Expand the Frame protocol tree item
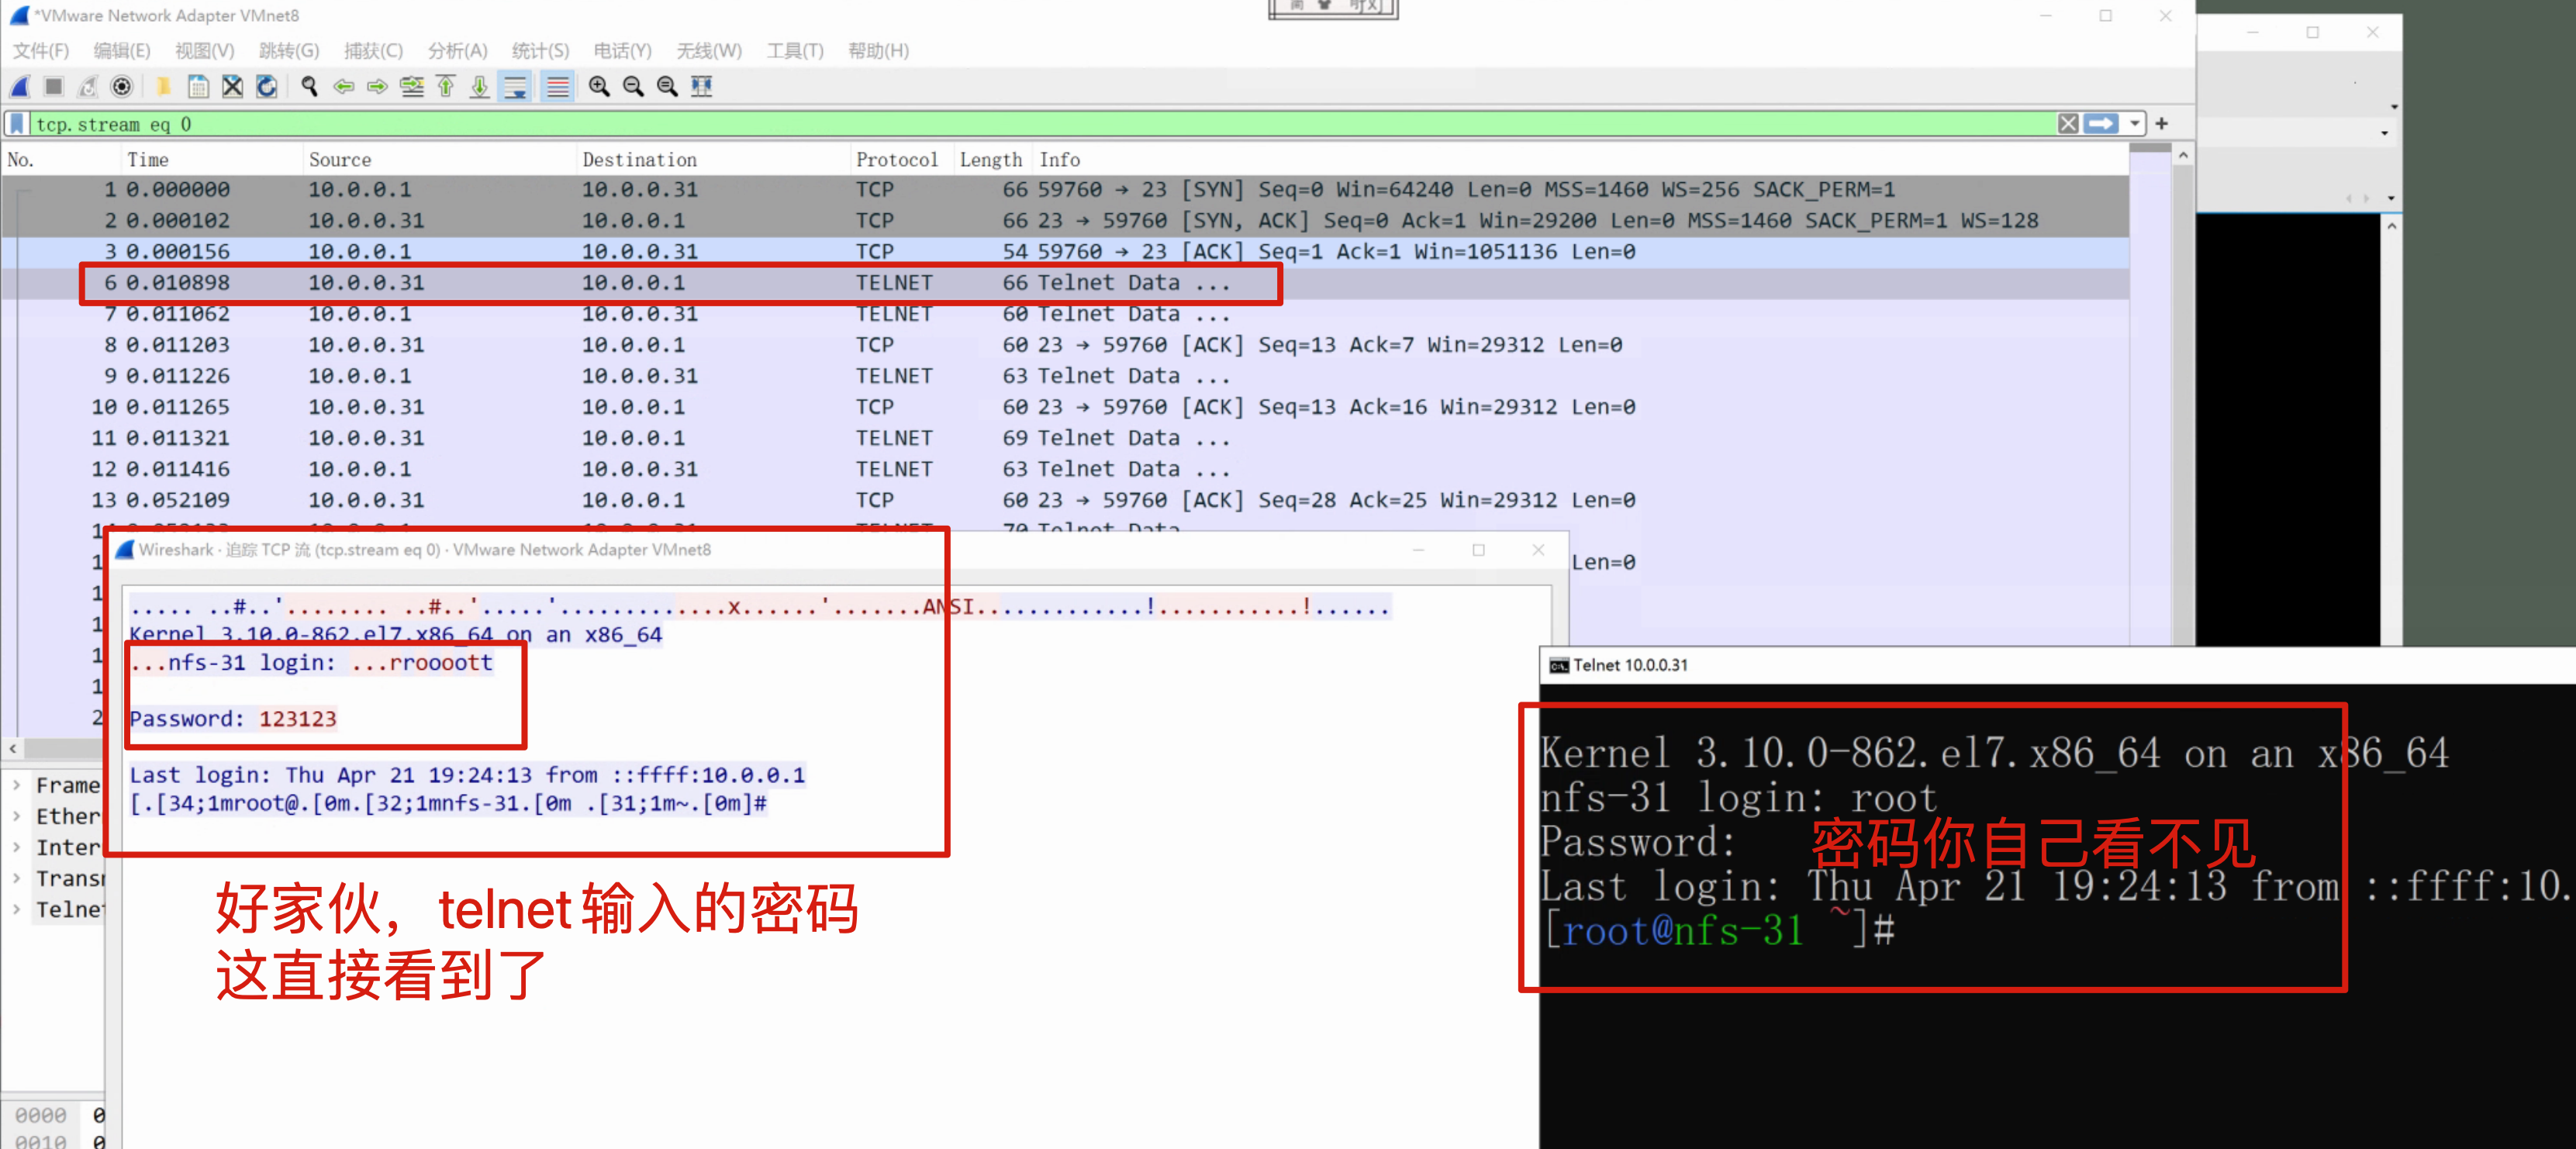 pyautogui.click(x=17, y=785)
